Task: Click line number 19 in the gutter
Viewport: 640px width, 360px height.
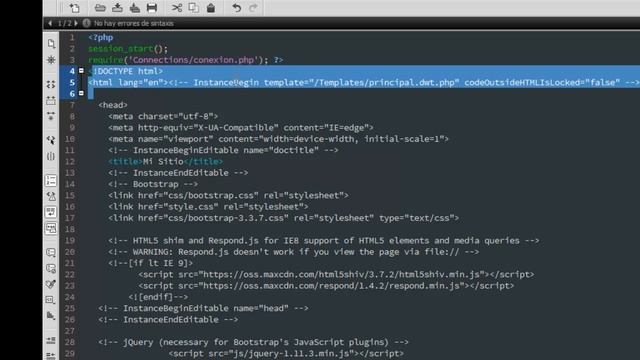Action: pyautogui.click(x=70, y=241)
